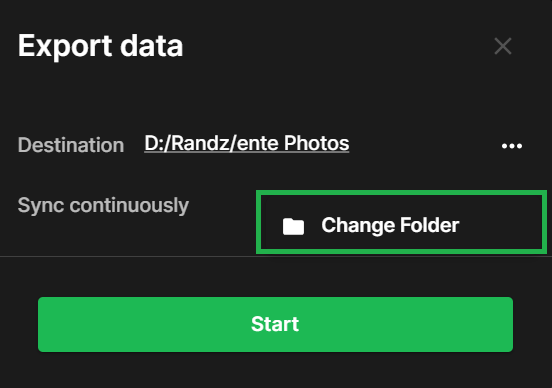
Task: Click the gray X at top right
Action: [503, 46]
